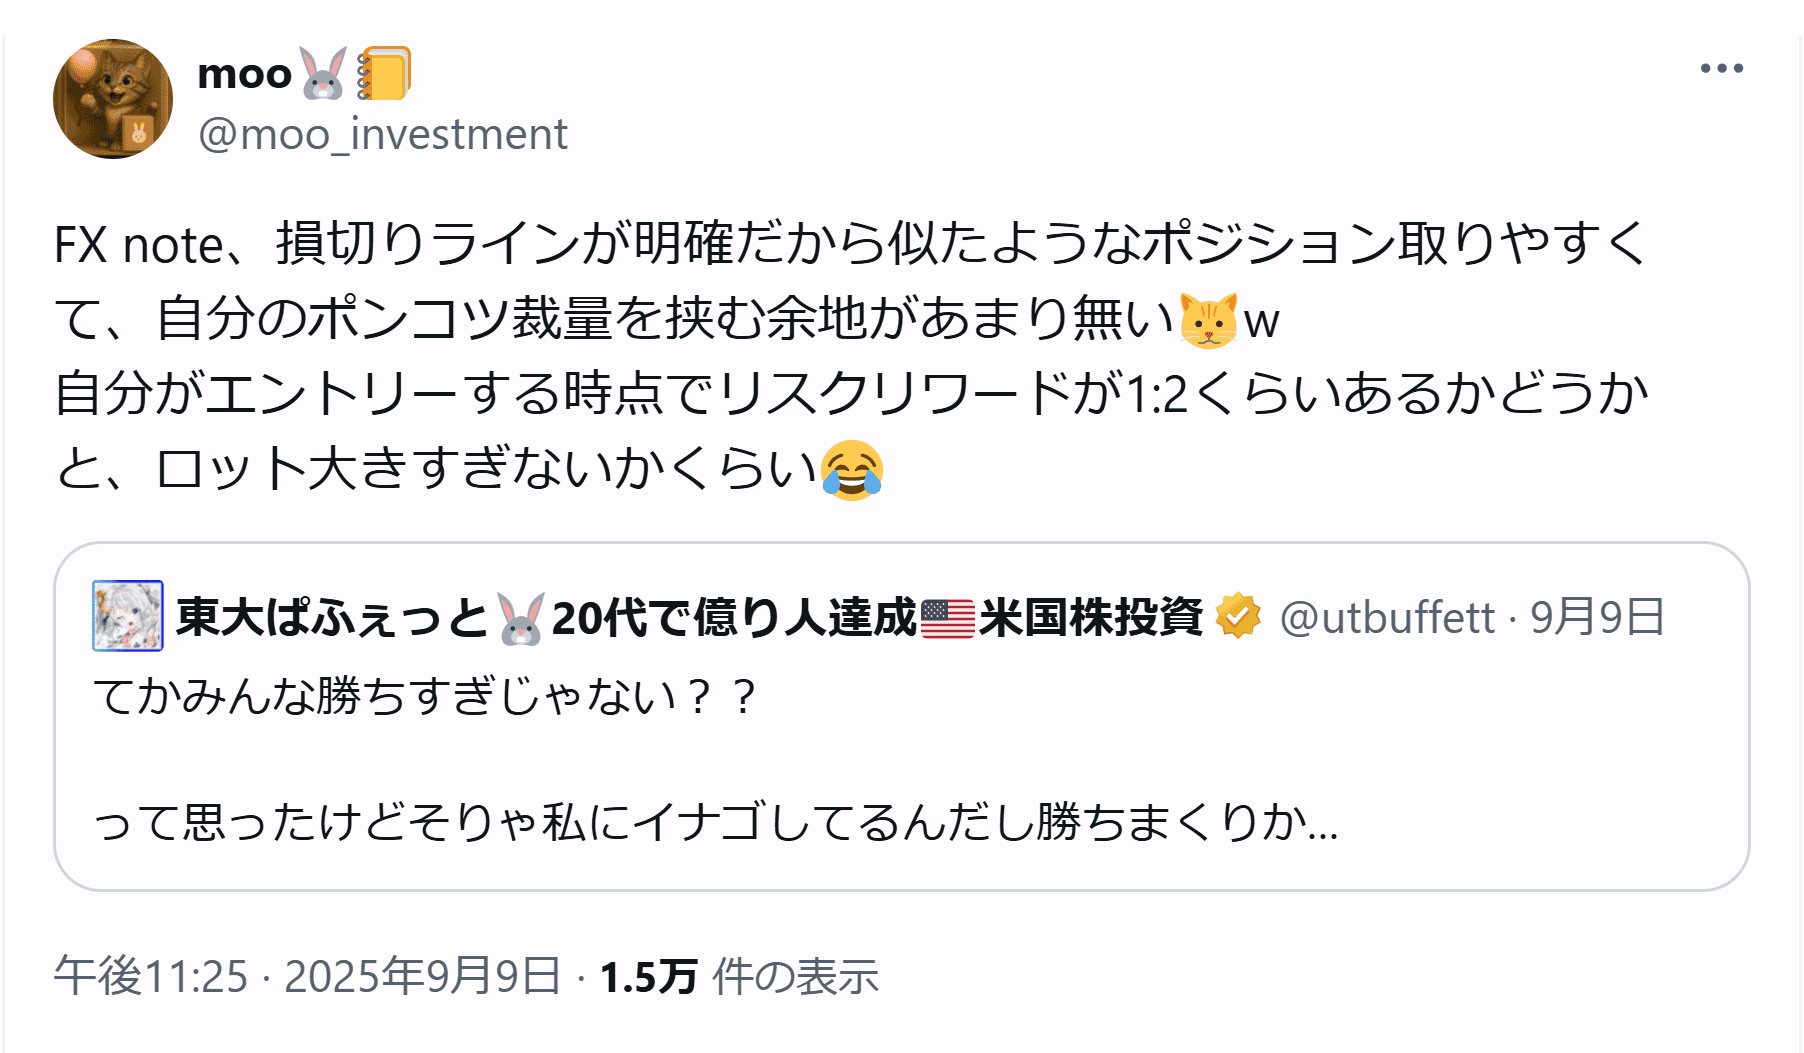Click the rabbit emoji in the quoted name

[x=521, y=618]
